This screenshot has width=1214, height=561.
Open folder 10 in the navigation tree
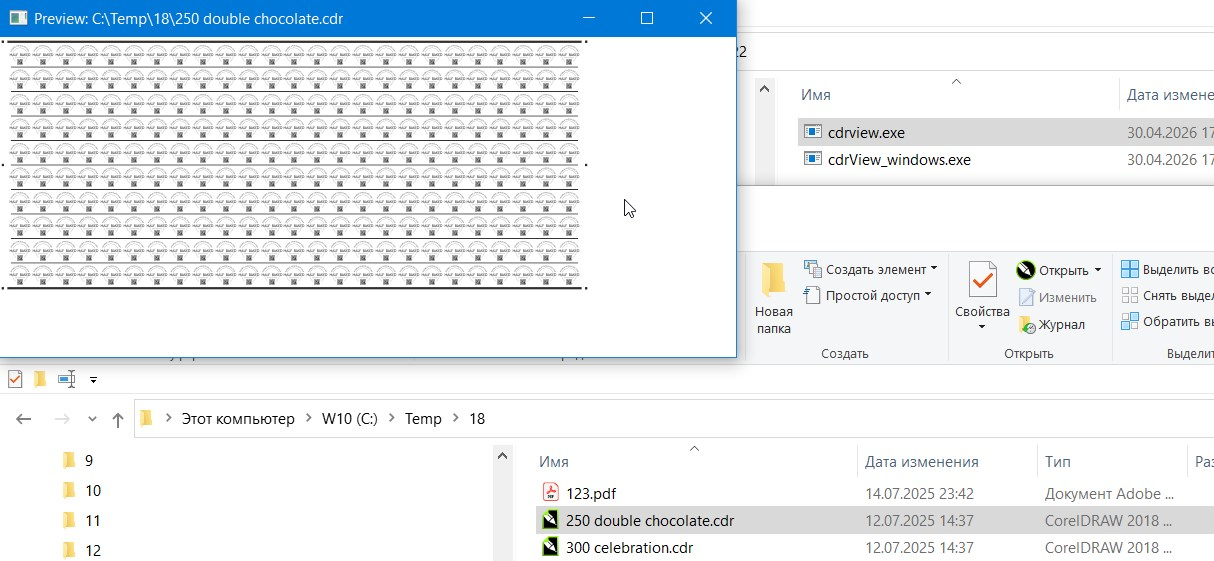(x=93, y=490)
